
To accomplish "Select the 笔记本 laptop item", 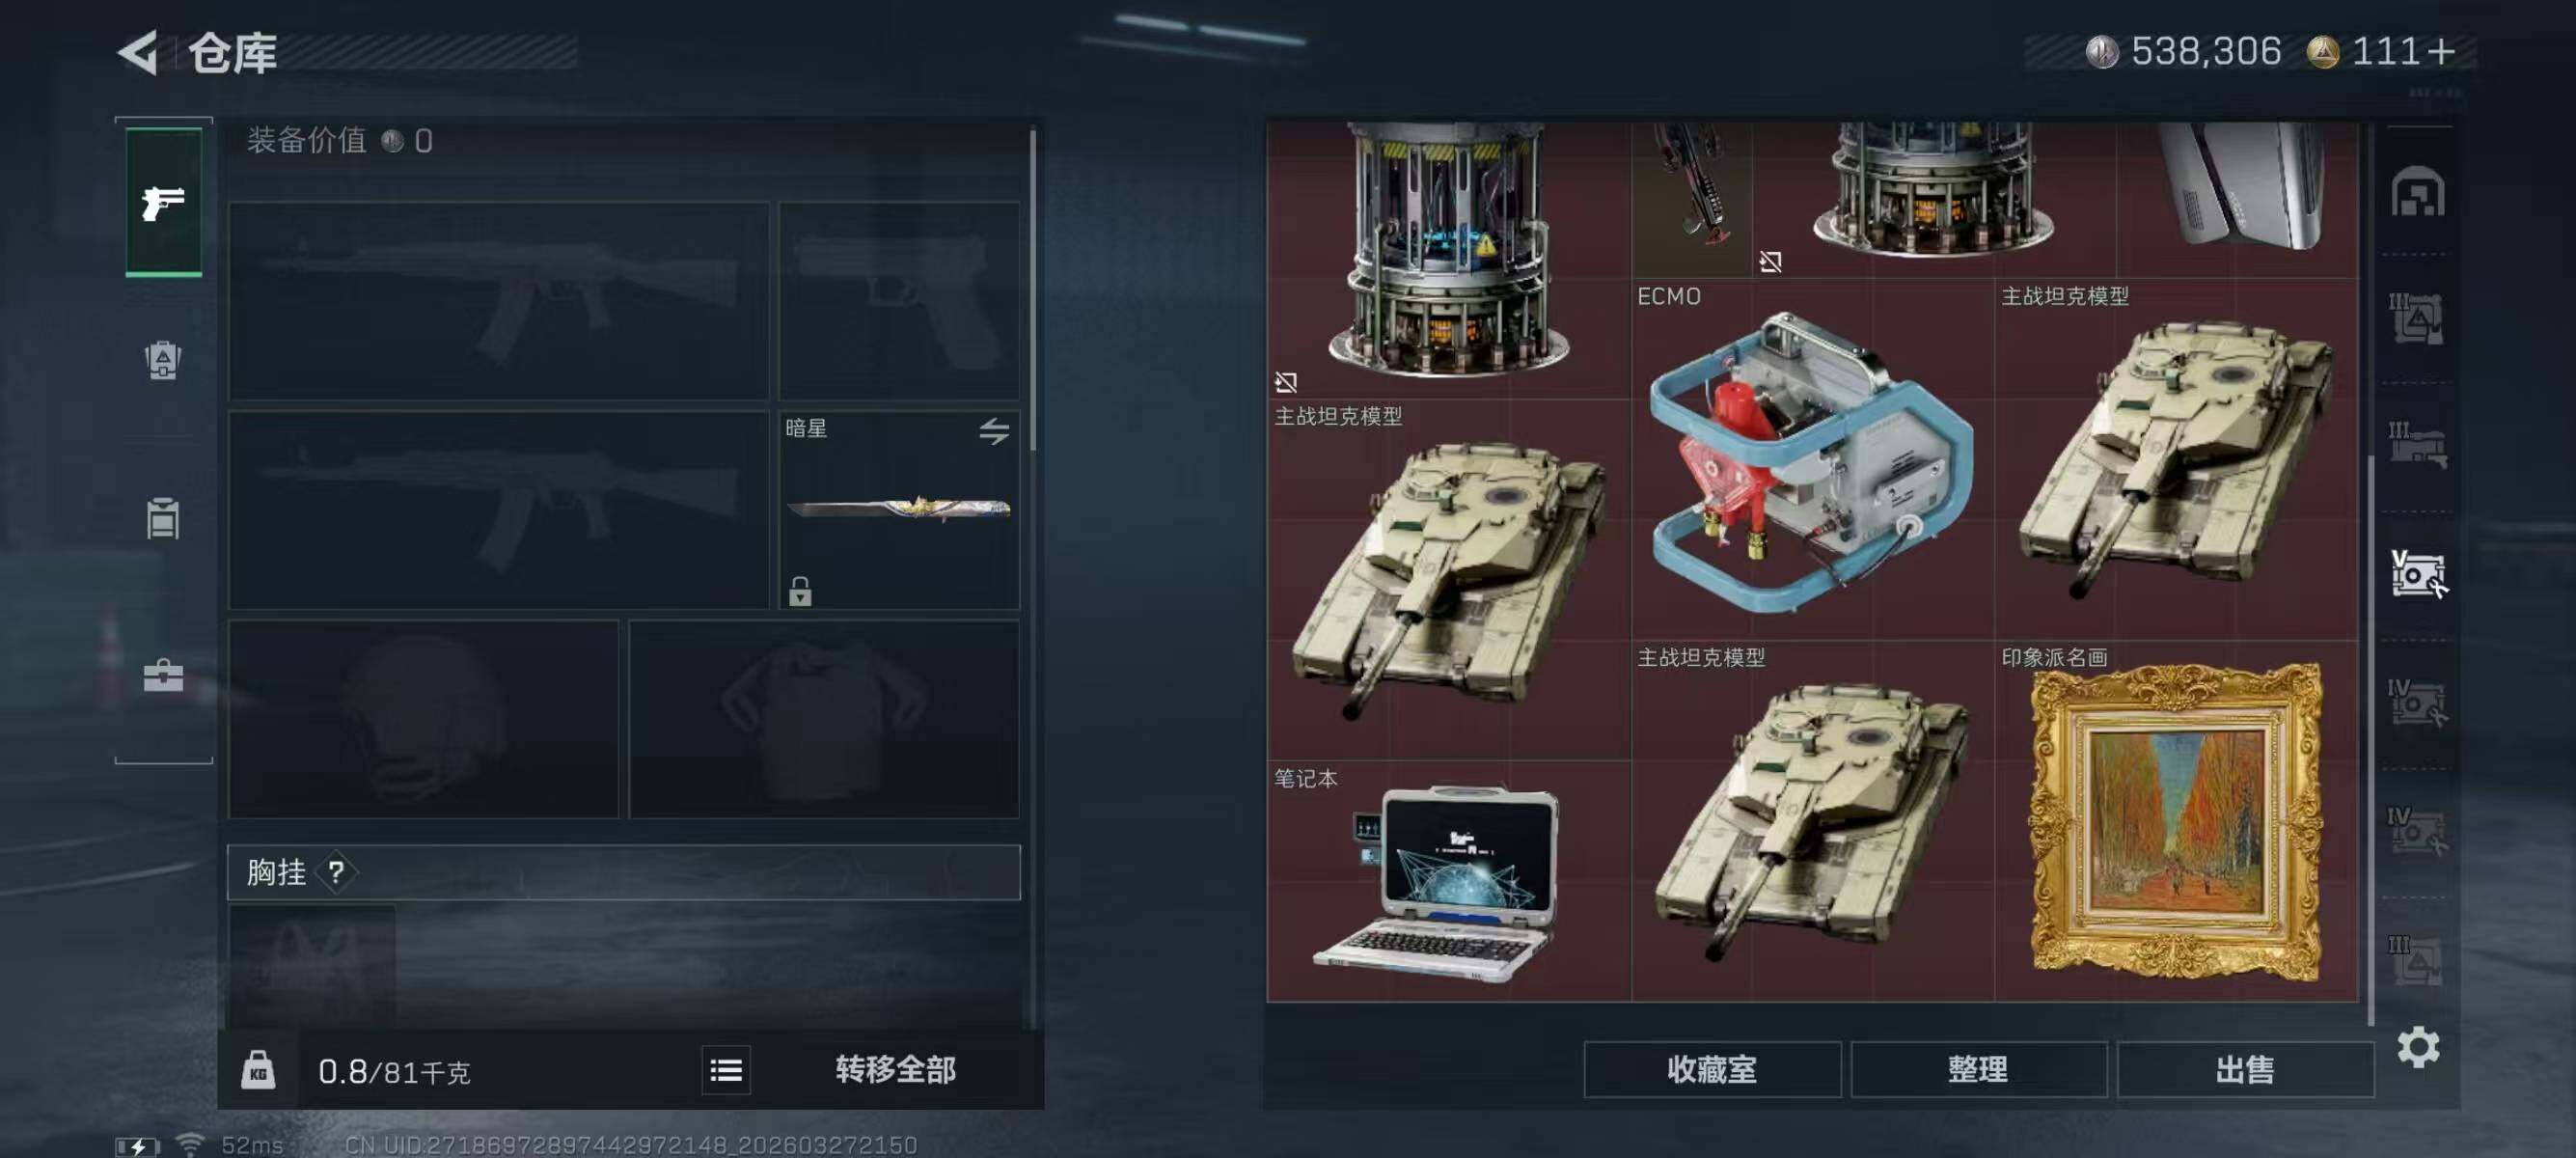I will point(1449,881).
